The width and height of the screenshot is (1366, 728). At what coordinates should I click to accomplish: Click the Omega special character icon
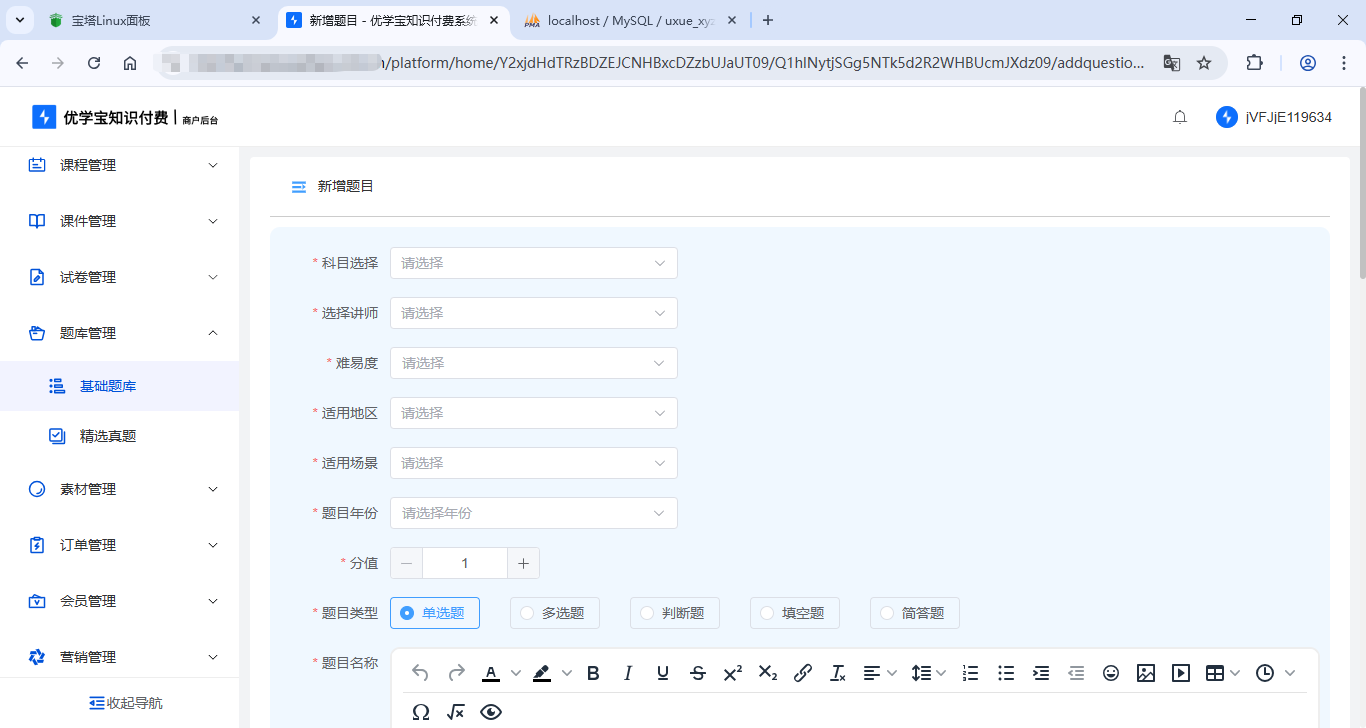421,712
